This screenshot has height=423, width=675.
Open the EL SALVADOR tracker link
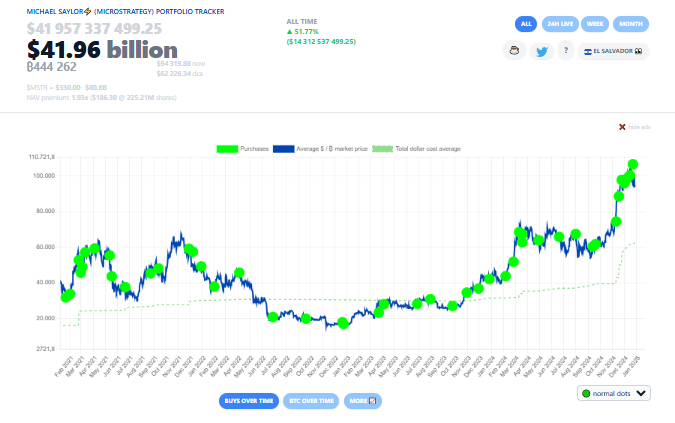pyautogui.click(x=613, y=51)
